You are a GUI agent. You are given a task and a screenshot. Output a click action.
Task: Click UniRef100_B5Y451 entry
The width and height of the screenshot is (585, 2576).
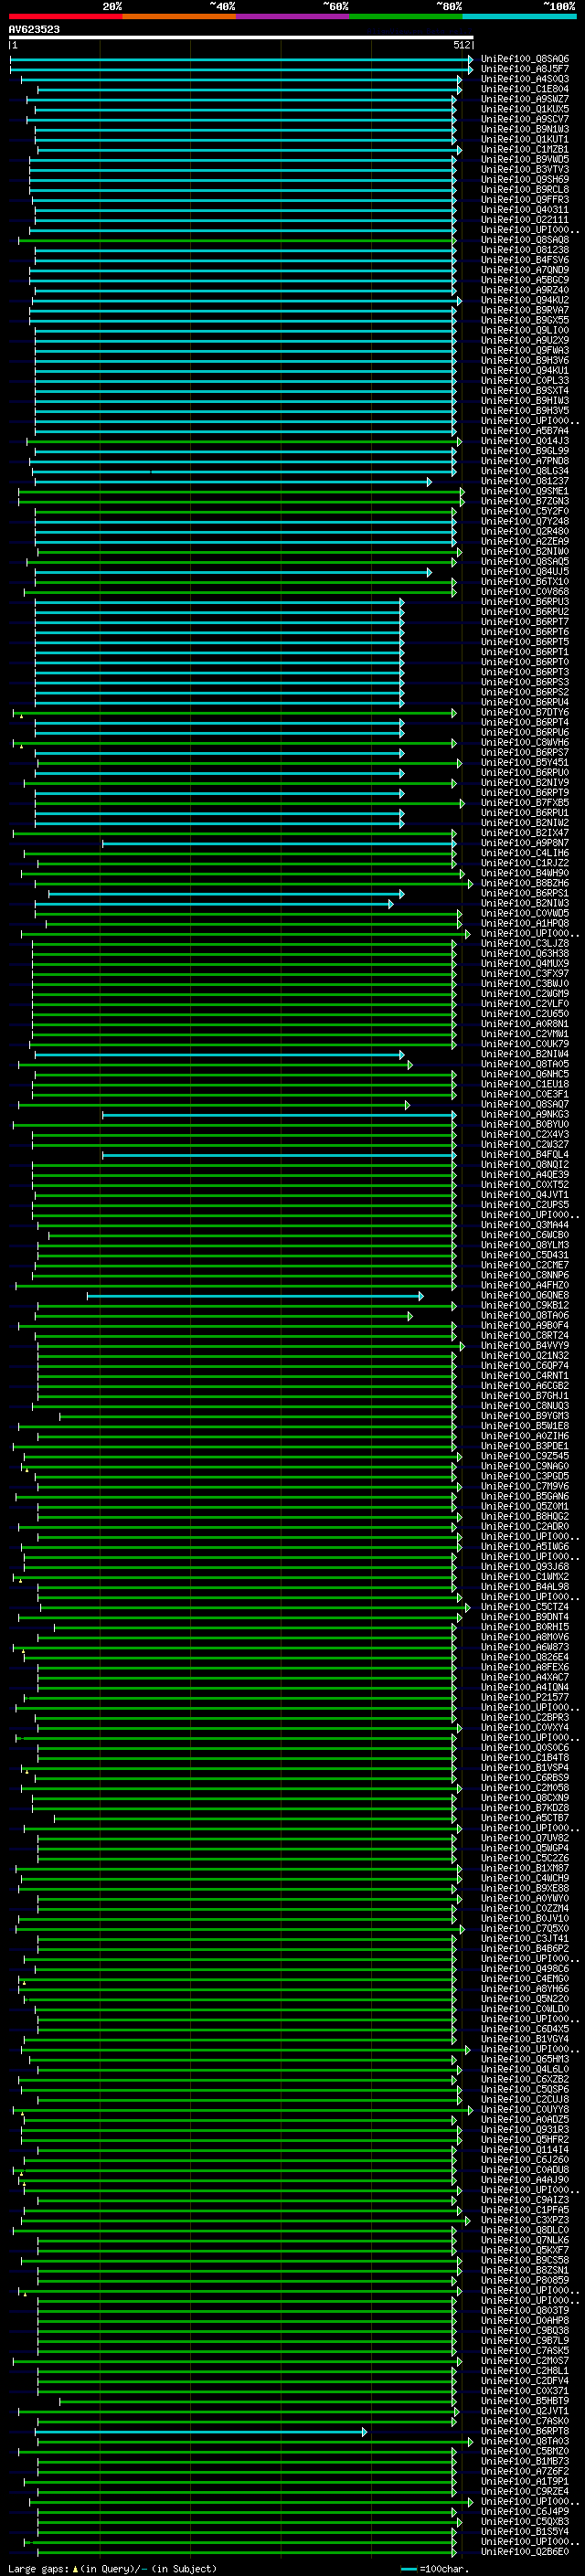(524, 762)
